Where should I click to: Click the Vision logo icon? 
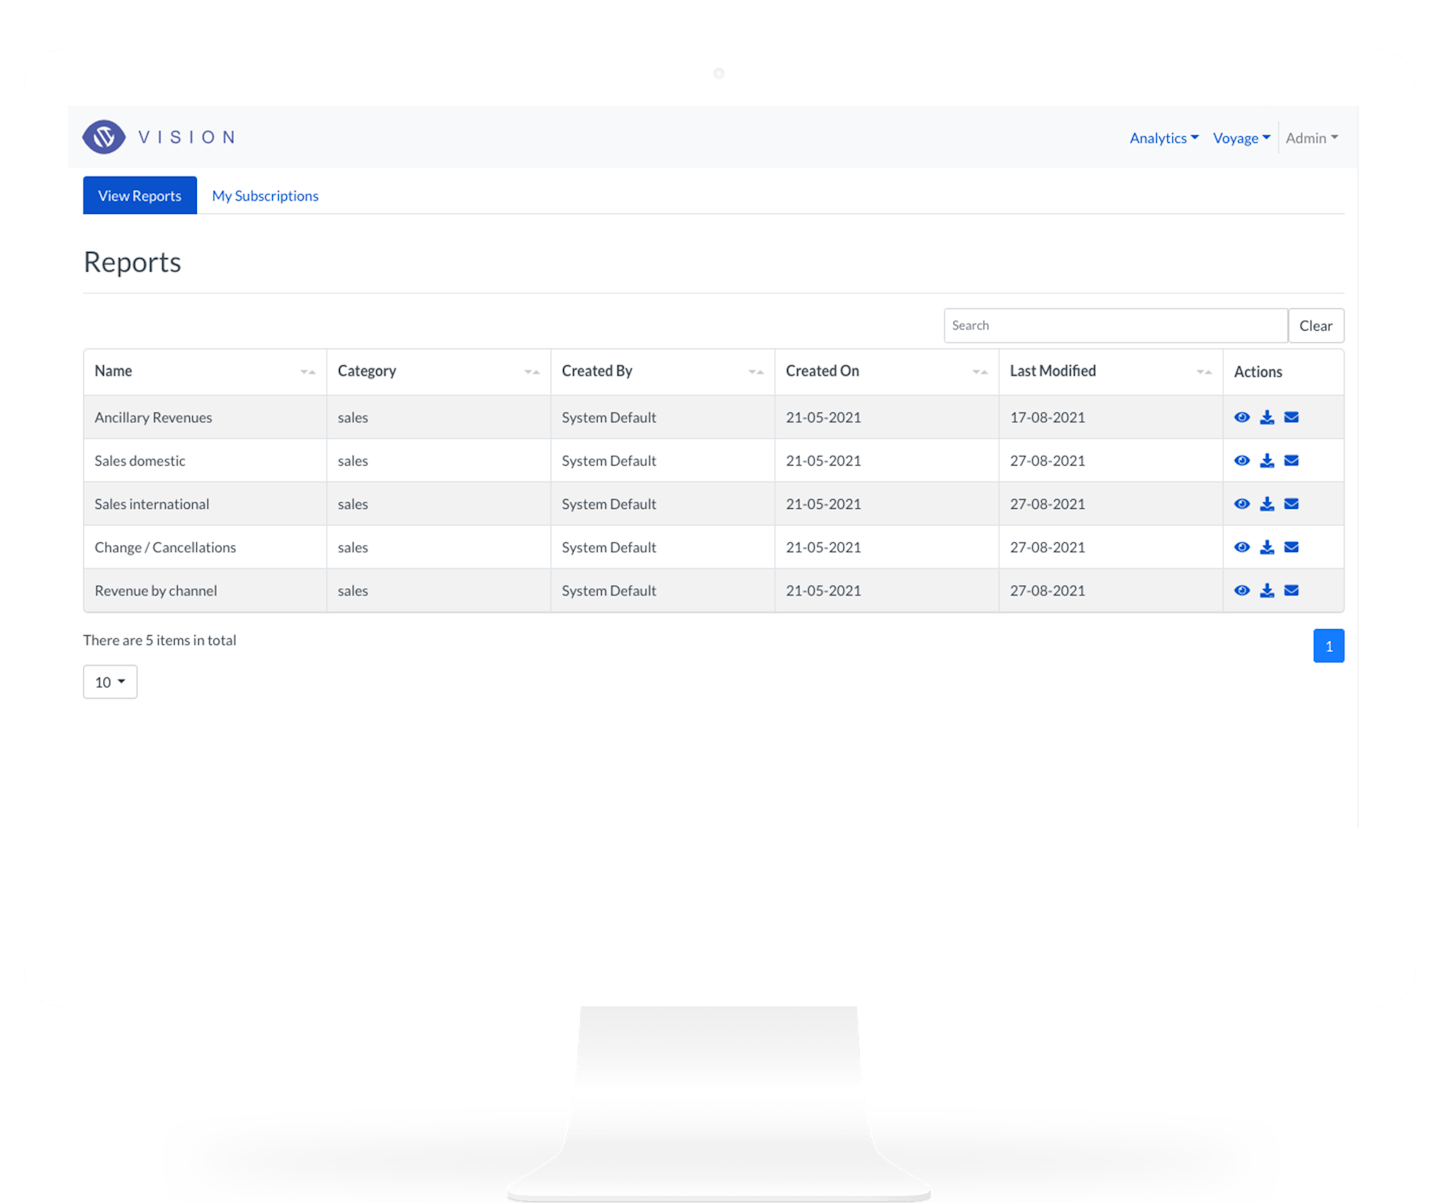click(x=104, y=137)
